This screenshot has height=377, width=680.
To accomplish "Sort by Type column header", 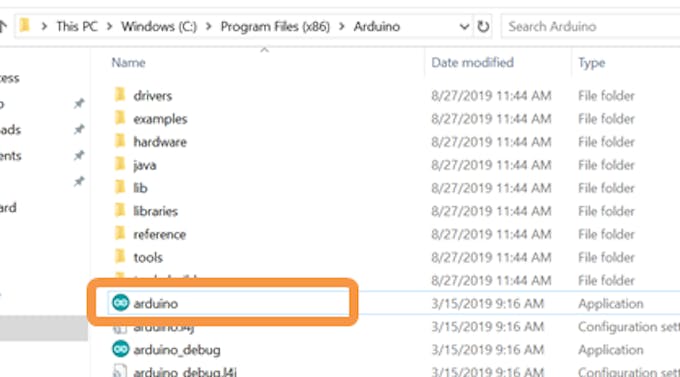I will click(592, 62).
